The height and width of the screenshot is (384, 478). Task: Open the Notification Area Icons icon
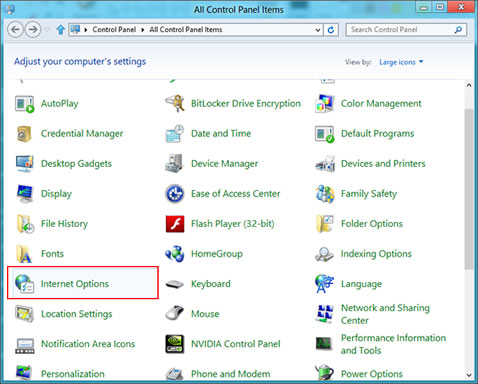click(25, 346)
